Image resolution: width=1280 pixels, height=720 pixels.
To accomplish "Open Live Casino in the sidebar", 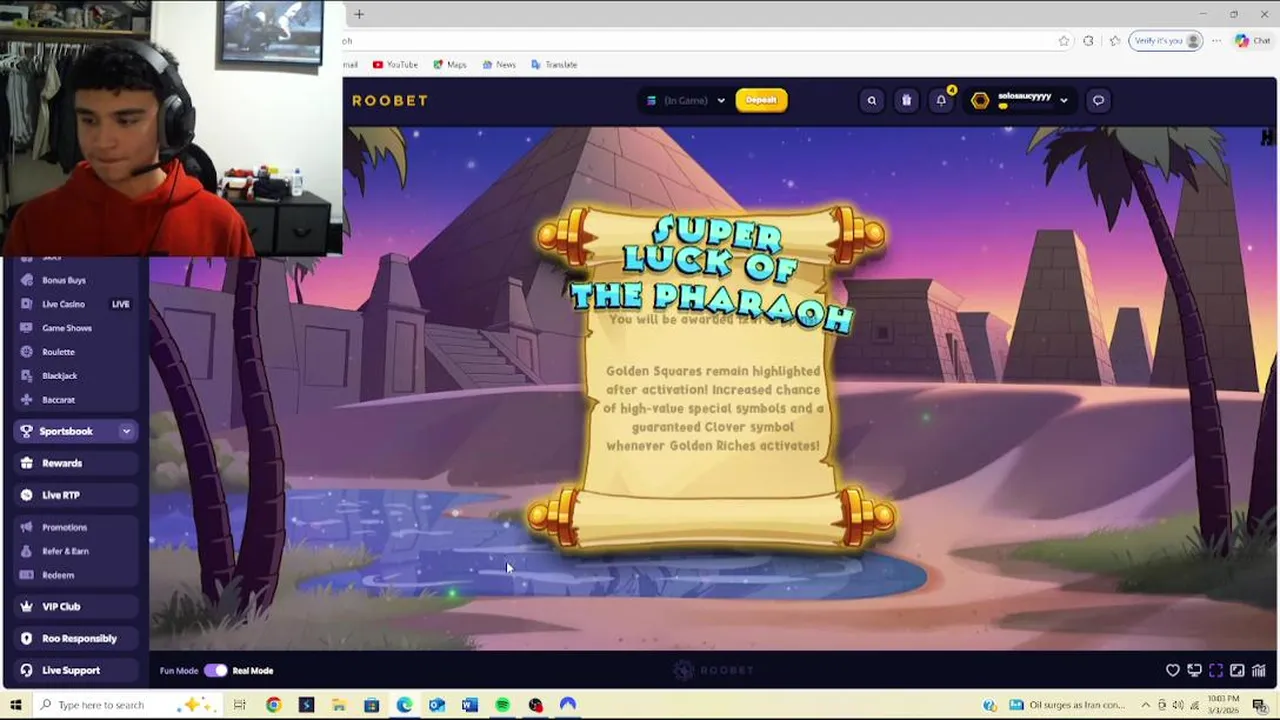I will point(64,304).
